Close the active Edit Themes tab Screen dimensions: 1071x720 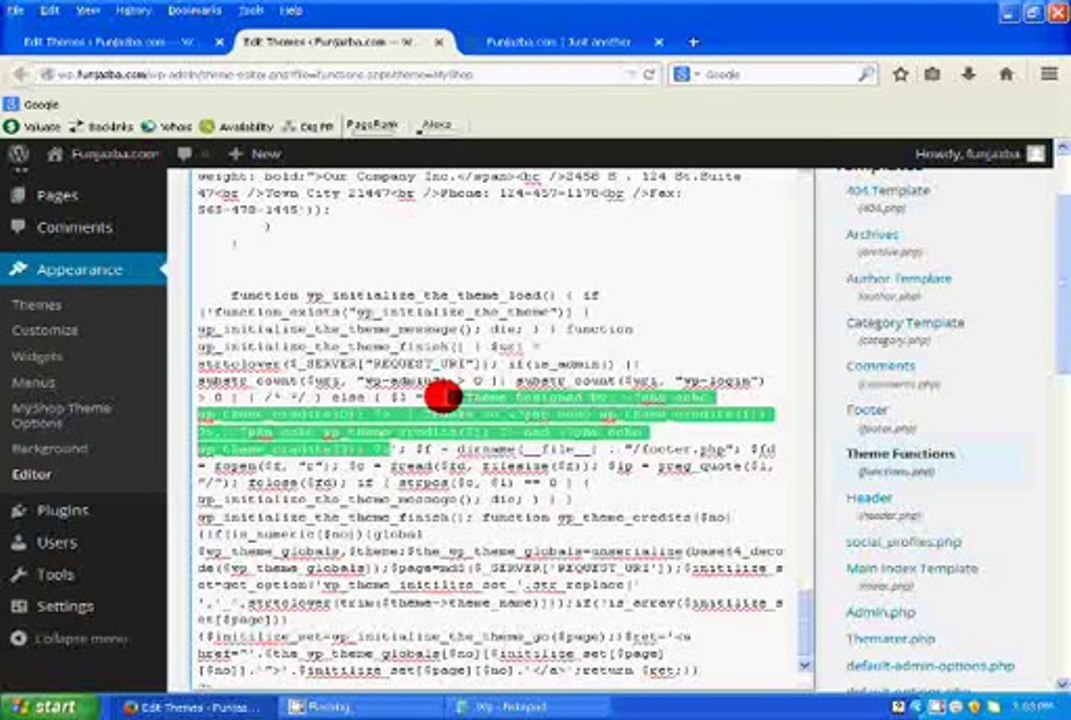click(439, 42)
